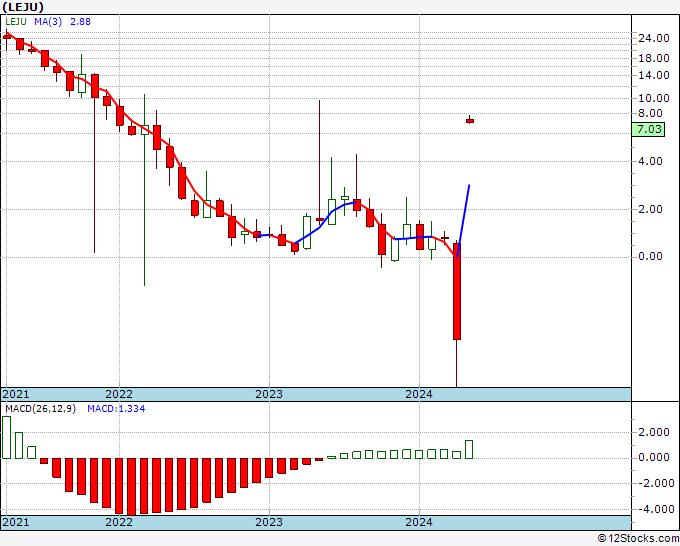Click the 10.00 price axis label
The height and width of the screenshot is (546, 680).
pos(654,98)
